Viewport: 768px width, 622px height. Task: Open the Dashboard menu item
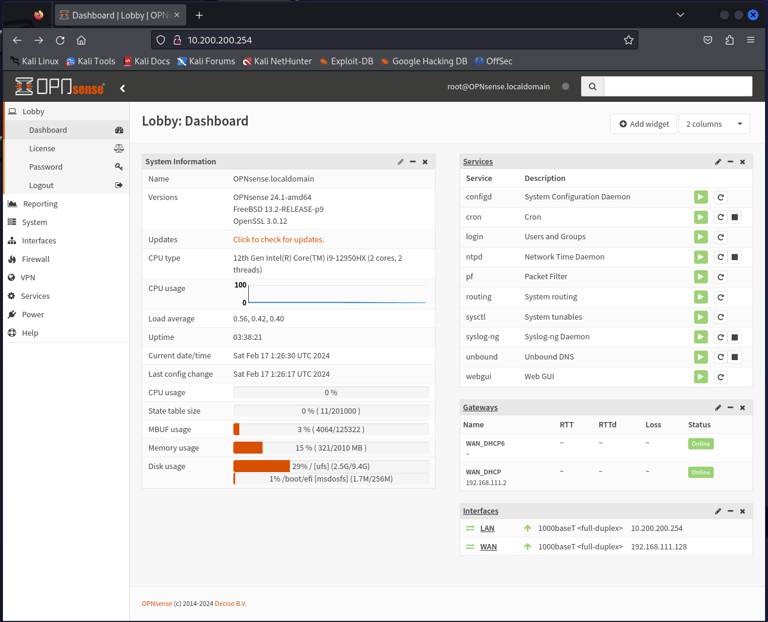tap(66, 130)
